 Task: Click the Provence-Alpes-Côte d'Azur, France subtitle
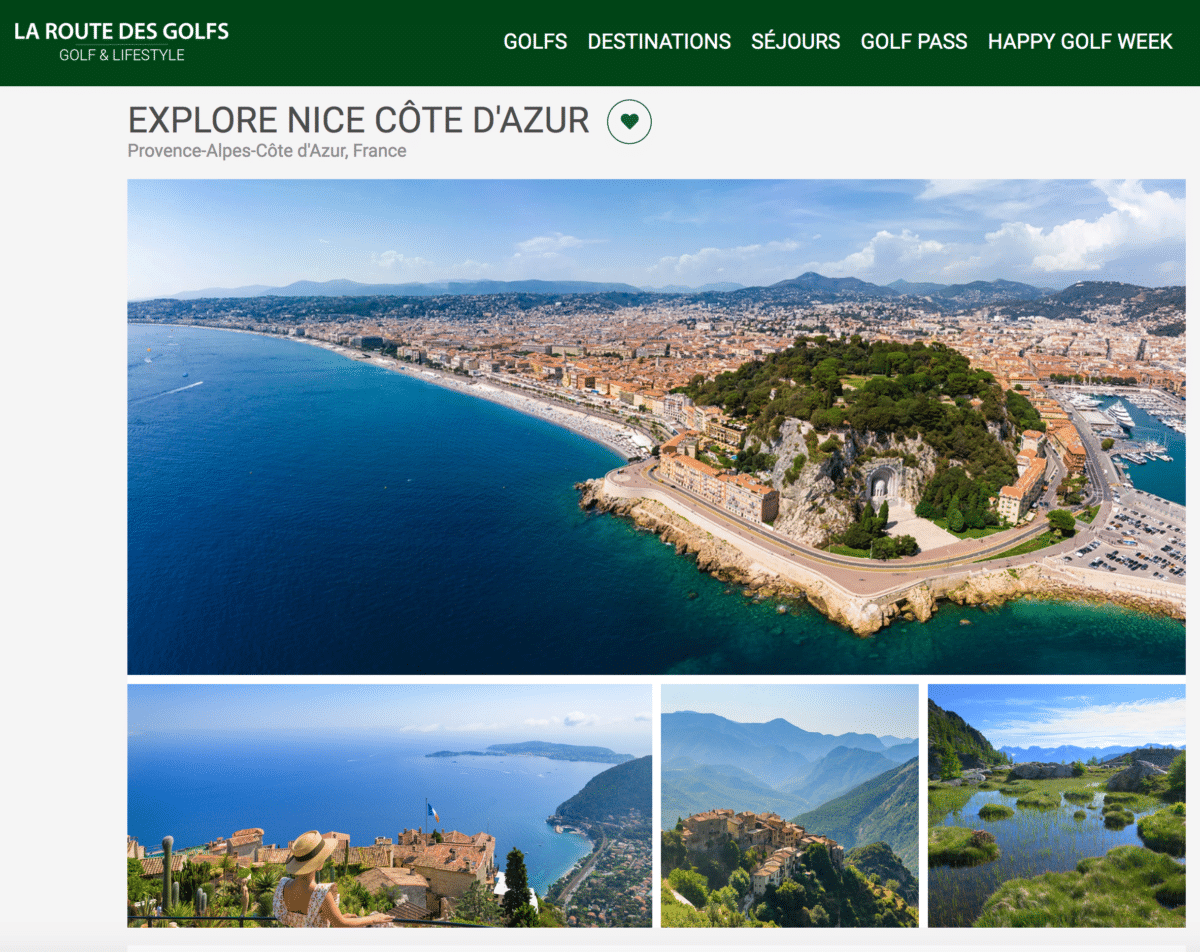coord(267,151)
